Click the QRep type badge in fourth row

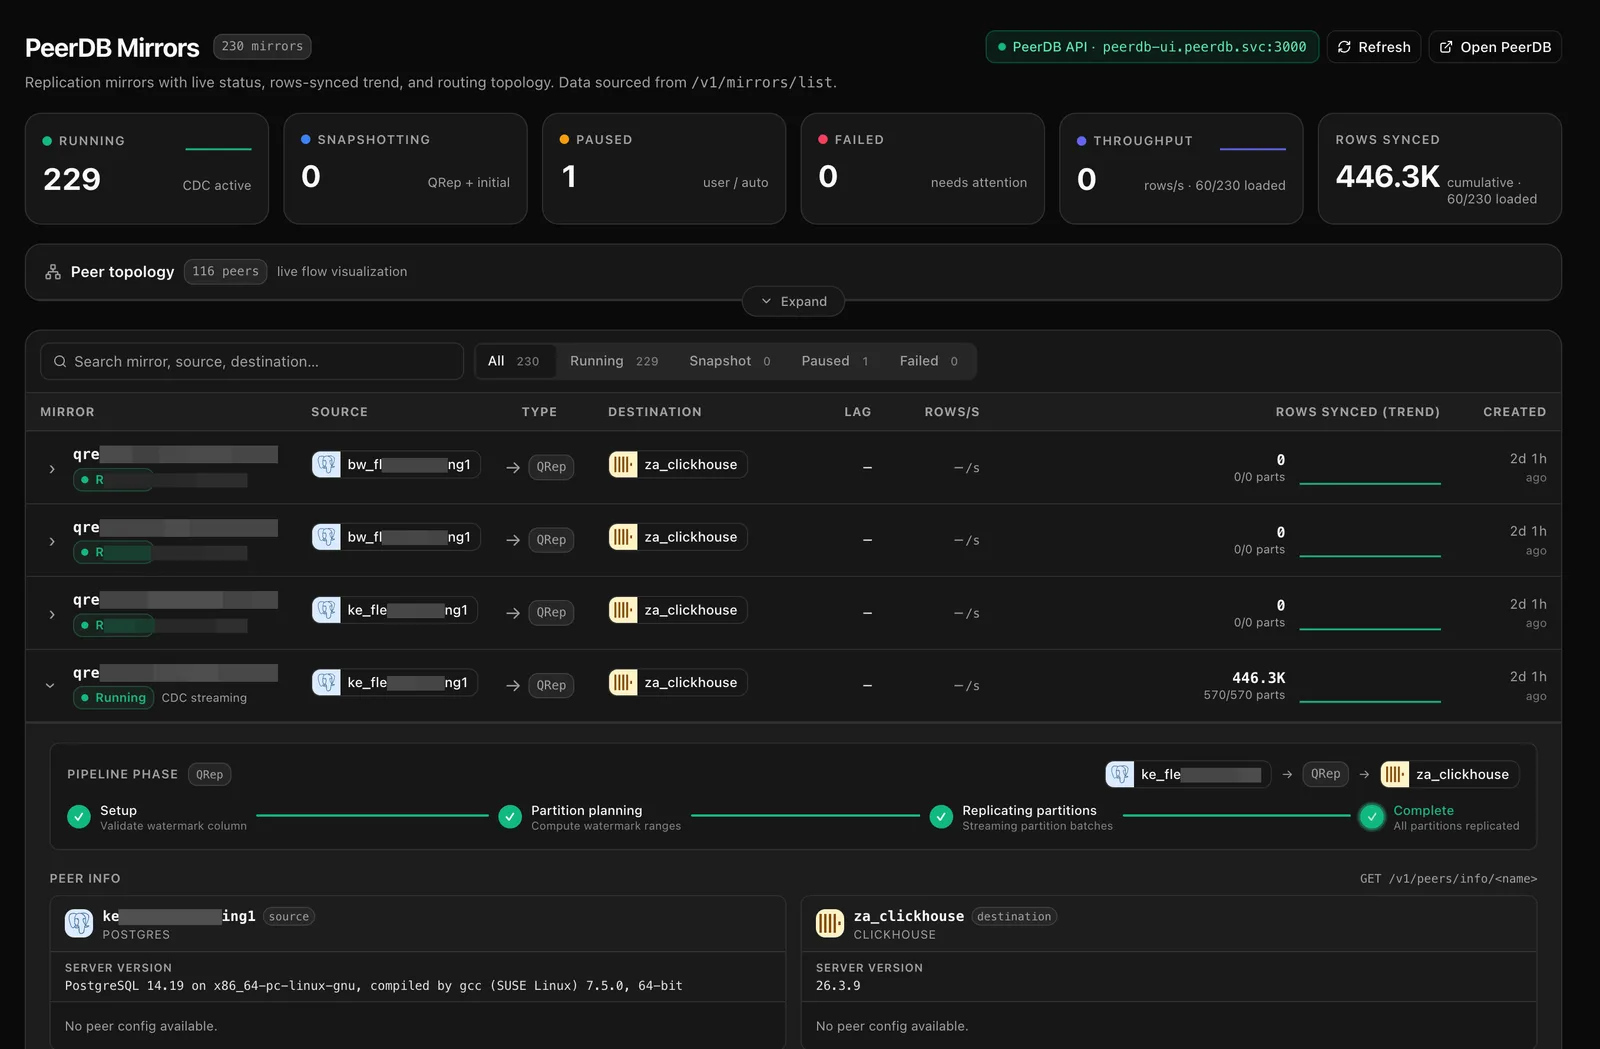tap(551, 685)
